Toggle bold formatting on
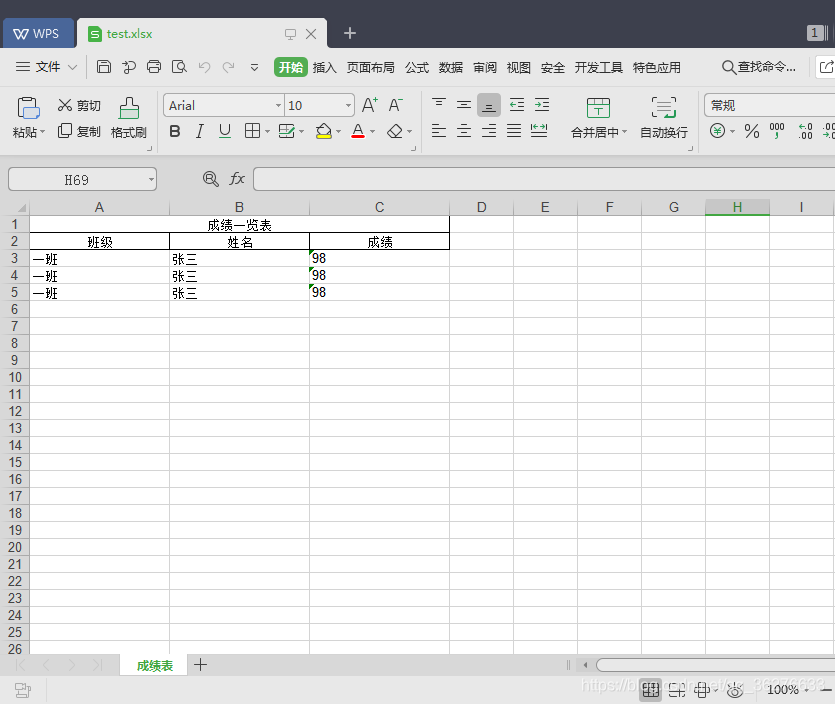 [174, 131]
